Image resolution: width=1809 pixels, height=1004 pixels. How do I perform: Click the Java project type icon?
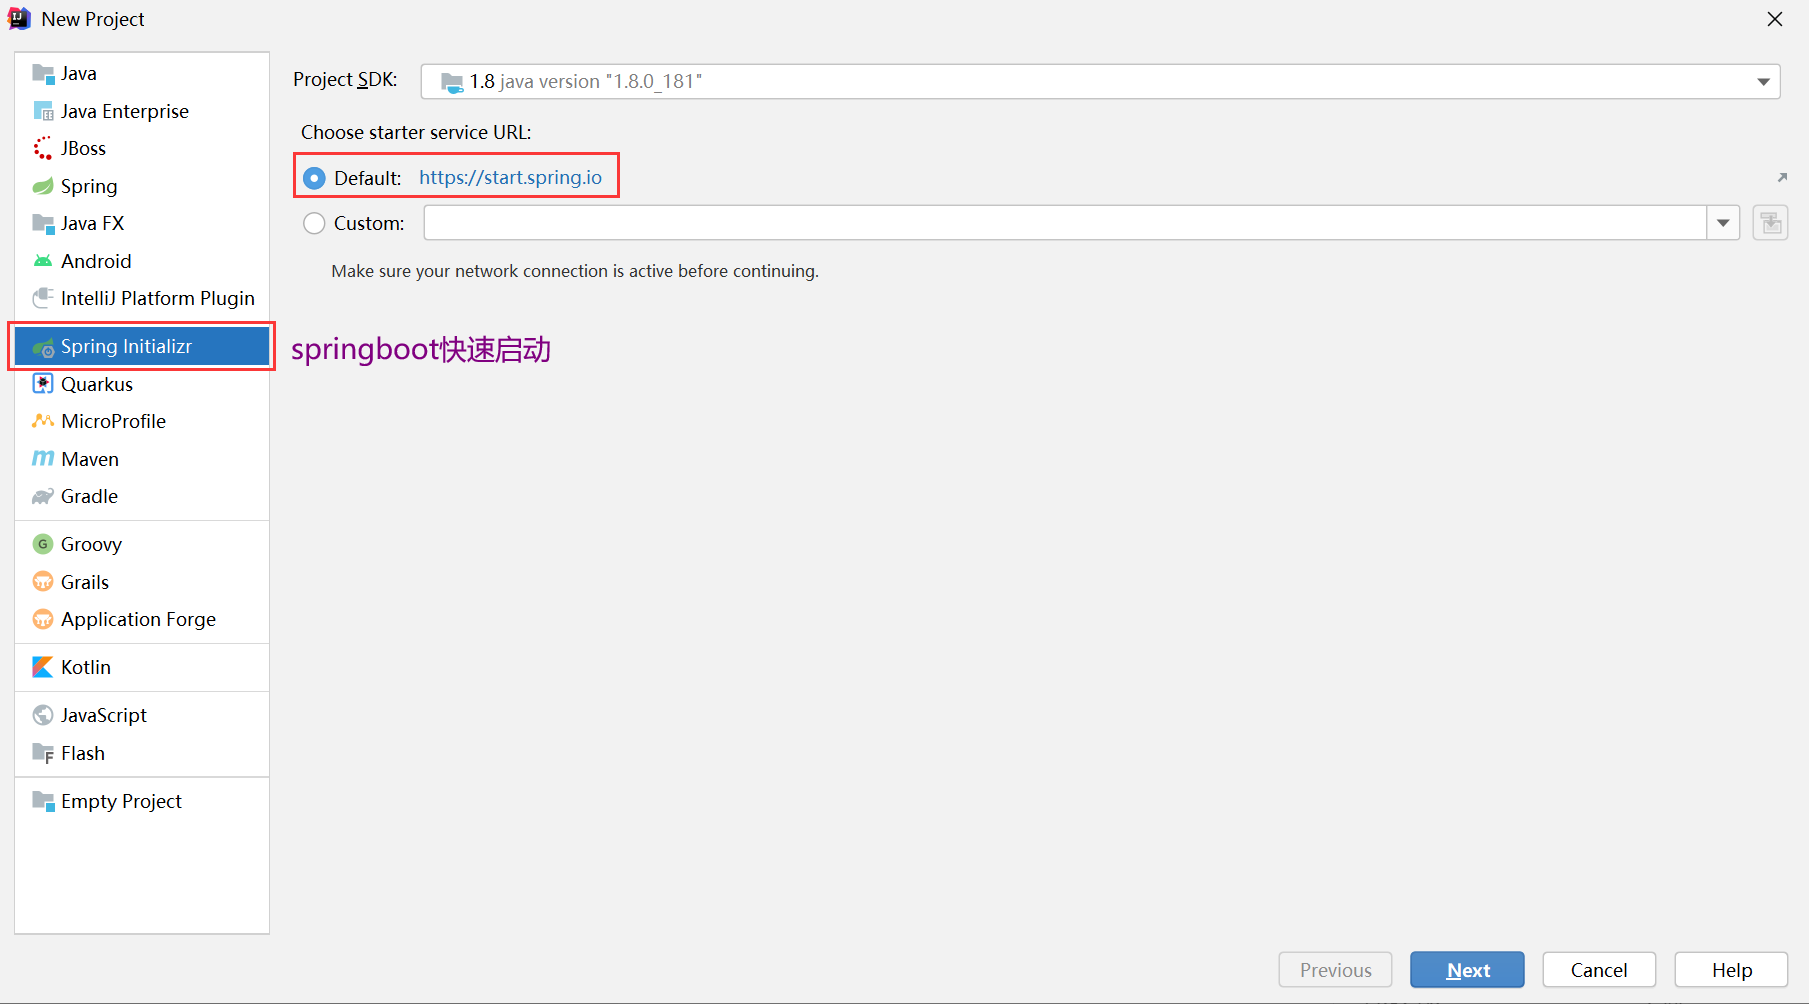[43, 73]
